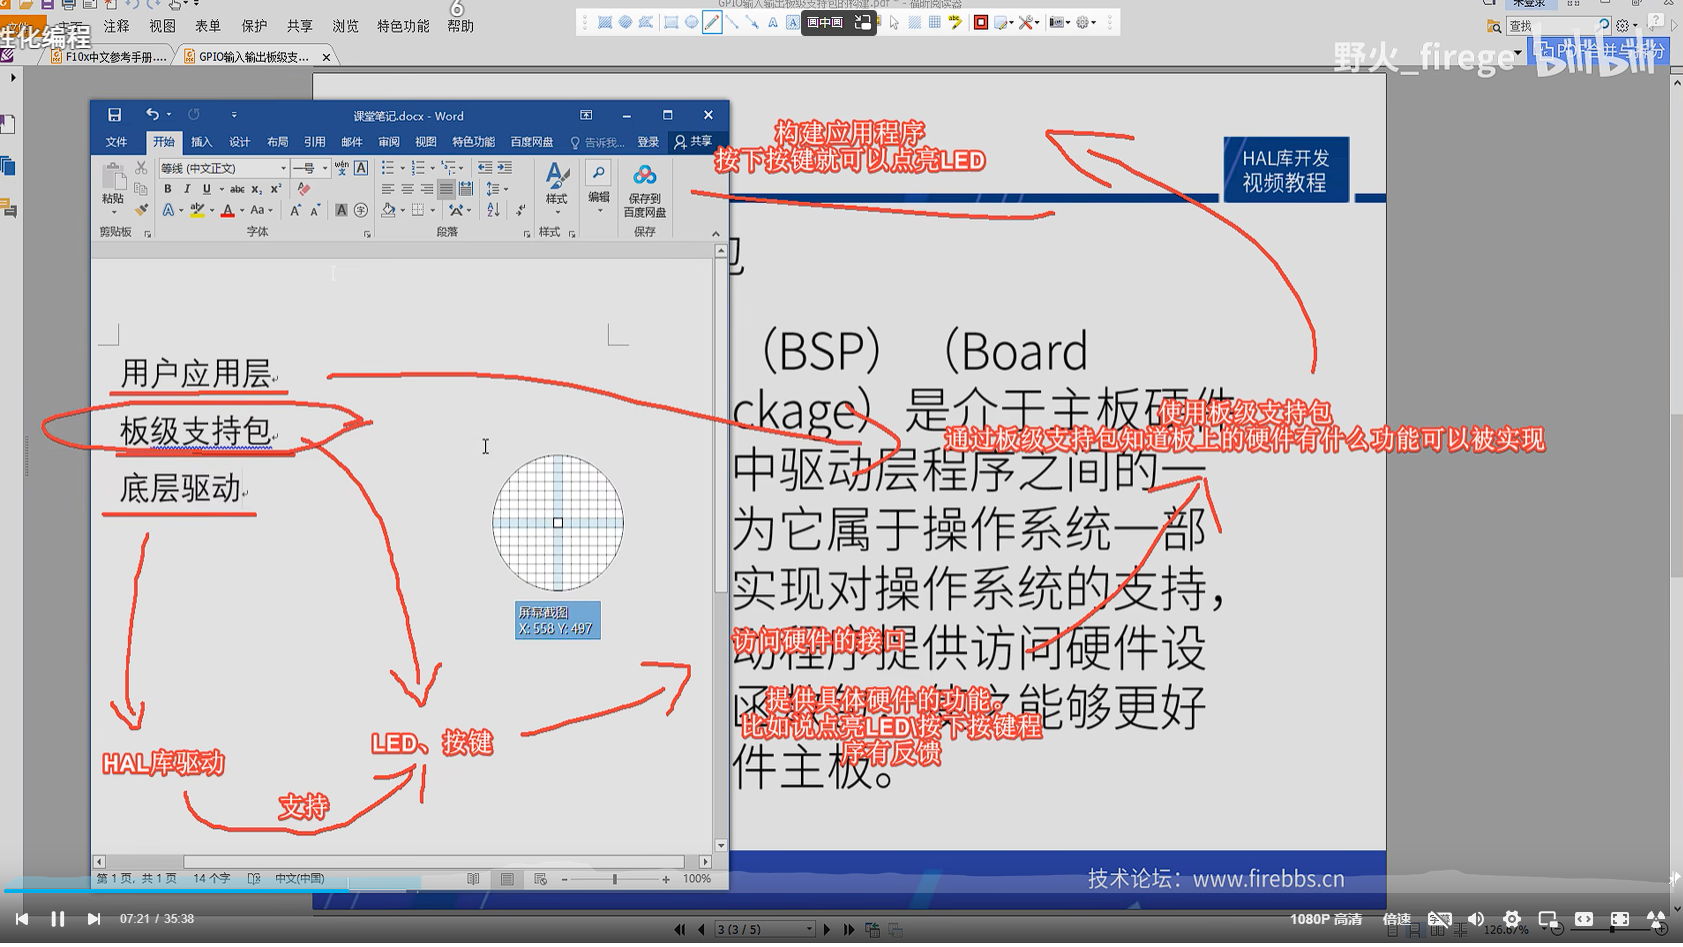Select the pencil annotation tool in the PDF toolbar
This screenshot has height=947, width=1683.
712,23
